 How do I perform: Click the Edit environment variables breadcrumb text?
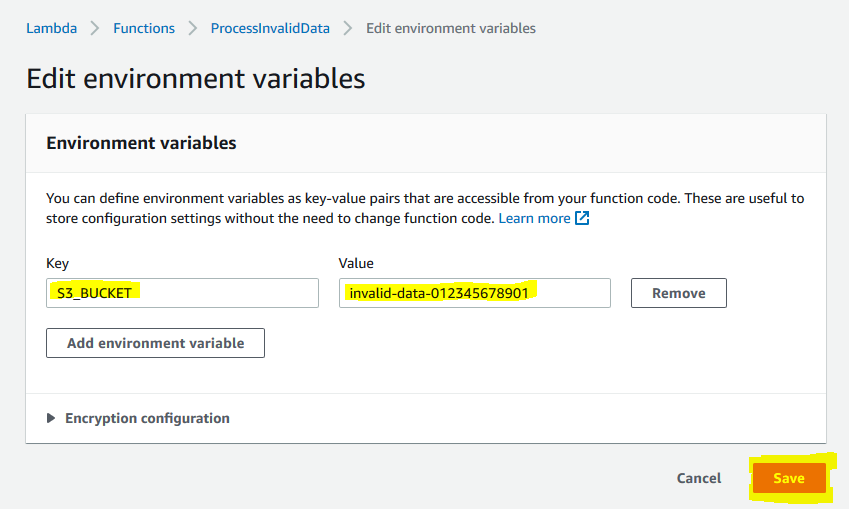[x=451, y=28]
